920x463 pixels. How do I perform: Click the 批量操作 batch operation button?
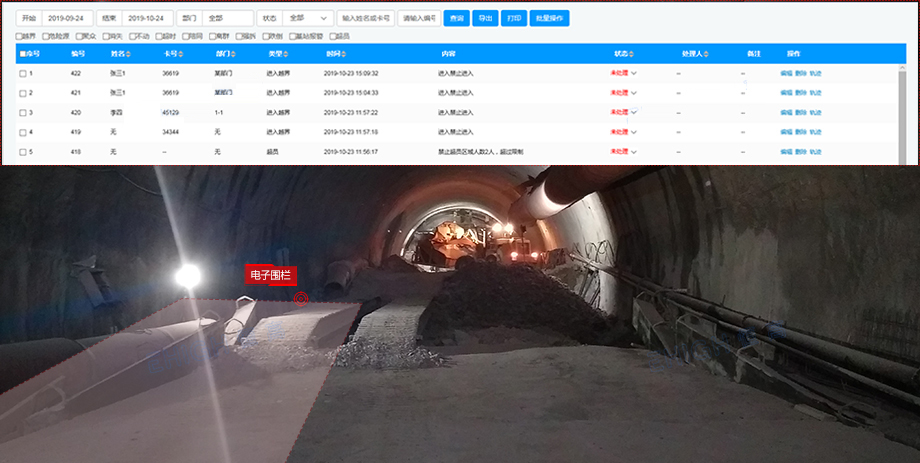(549, 18)
